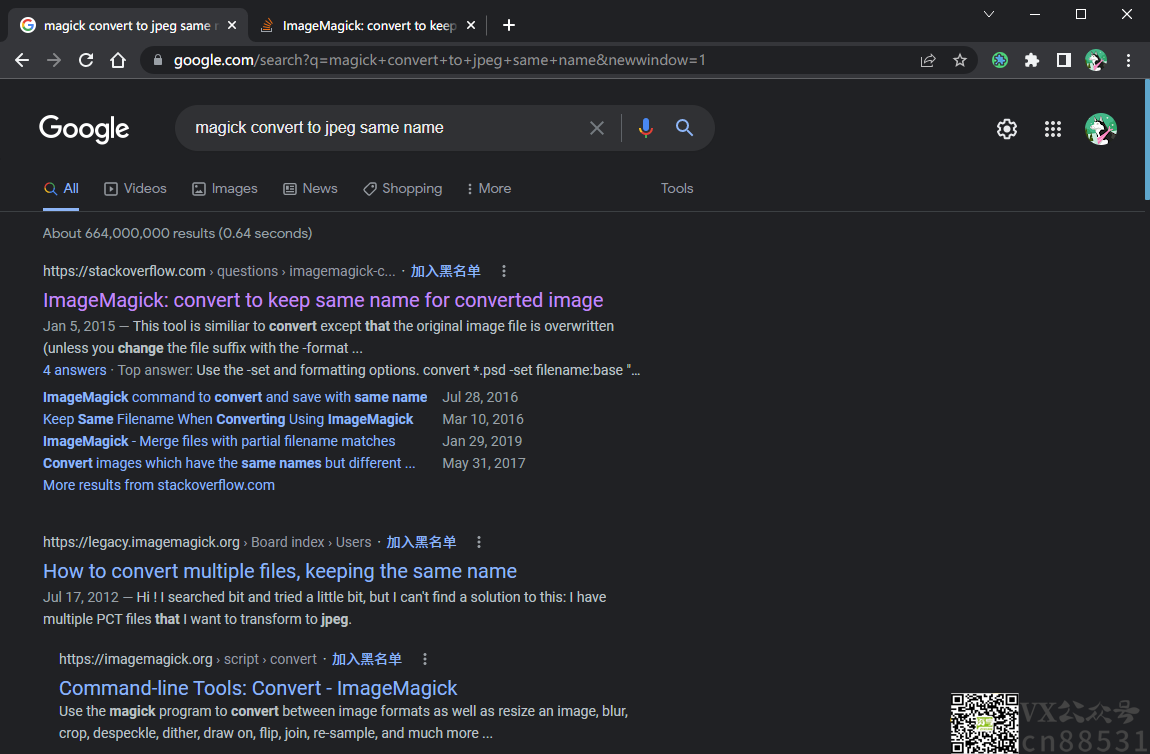Open the Extensions puzzle menu
The height and width of the screenshot is (754, 1150).
tap(1032, 60)
